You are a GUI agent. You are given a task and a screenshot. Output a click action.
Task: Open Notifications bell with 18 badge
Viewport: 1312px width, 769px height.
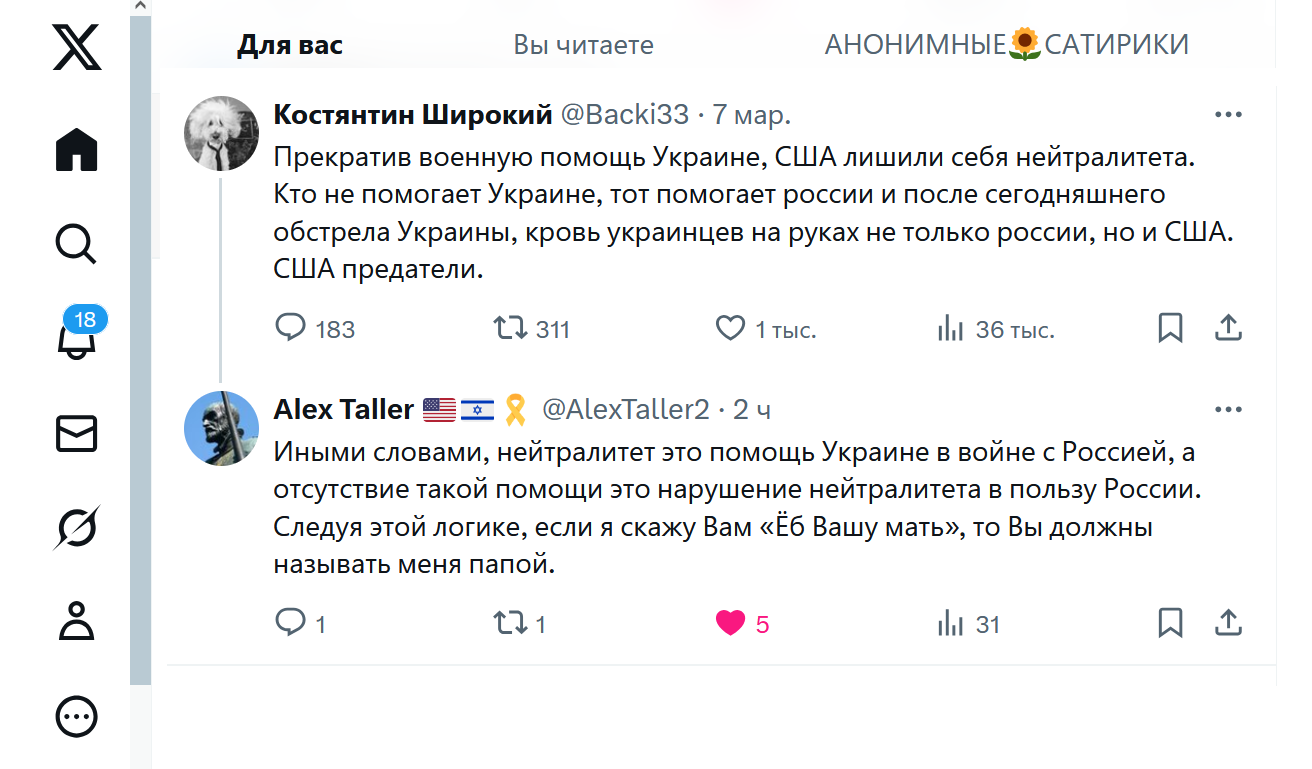coord(78,337)
